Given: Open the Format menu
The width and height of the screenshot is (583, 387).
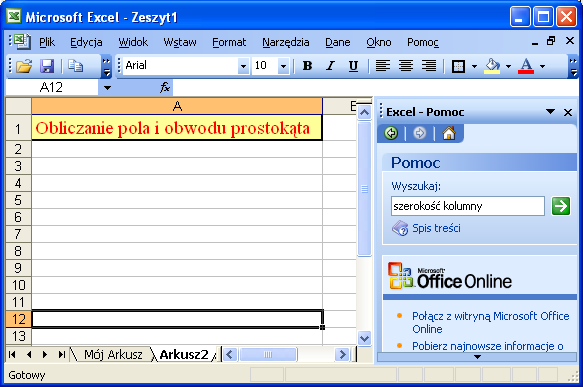Looking at the screenshot, I should [x=229, y=42].
